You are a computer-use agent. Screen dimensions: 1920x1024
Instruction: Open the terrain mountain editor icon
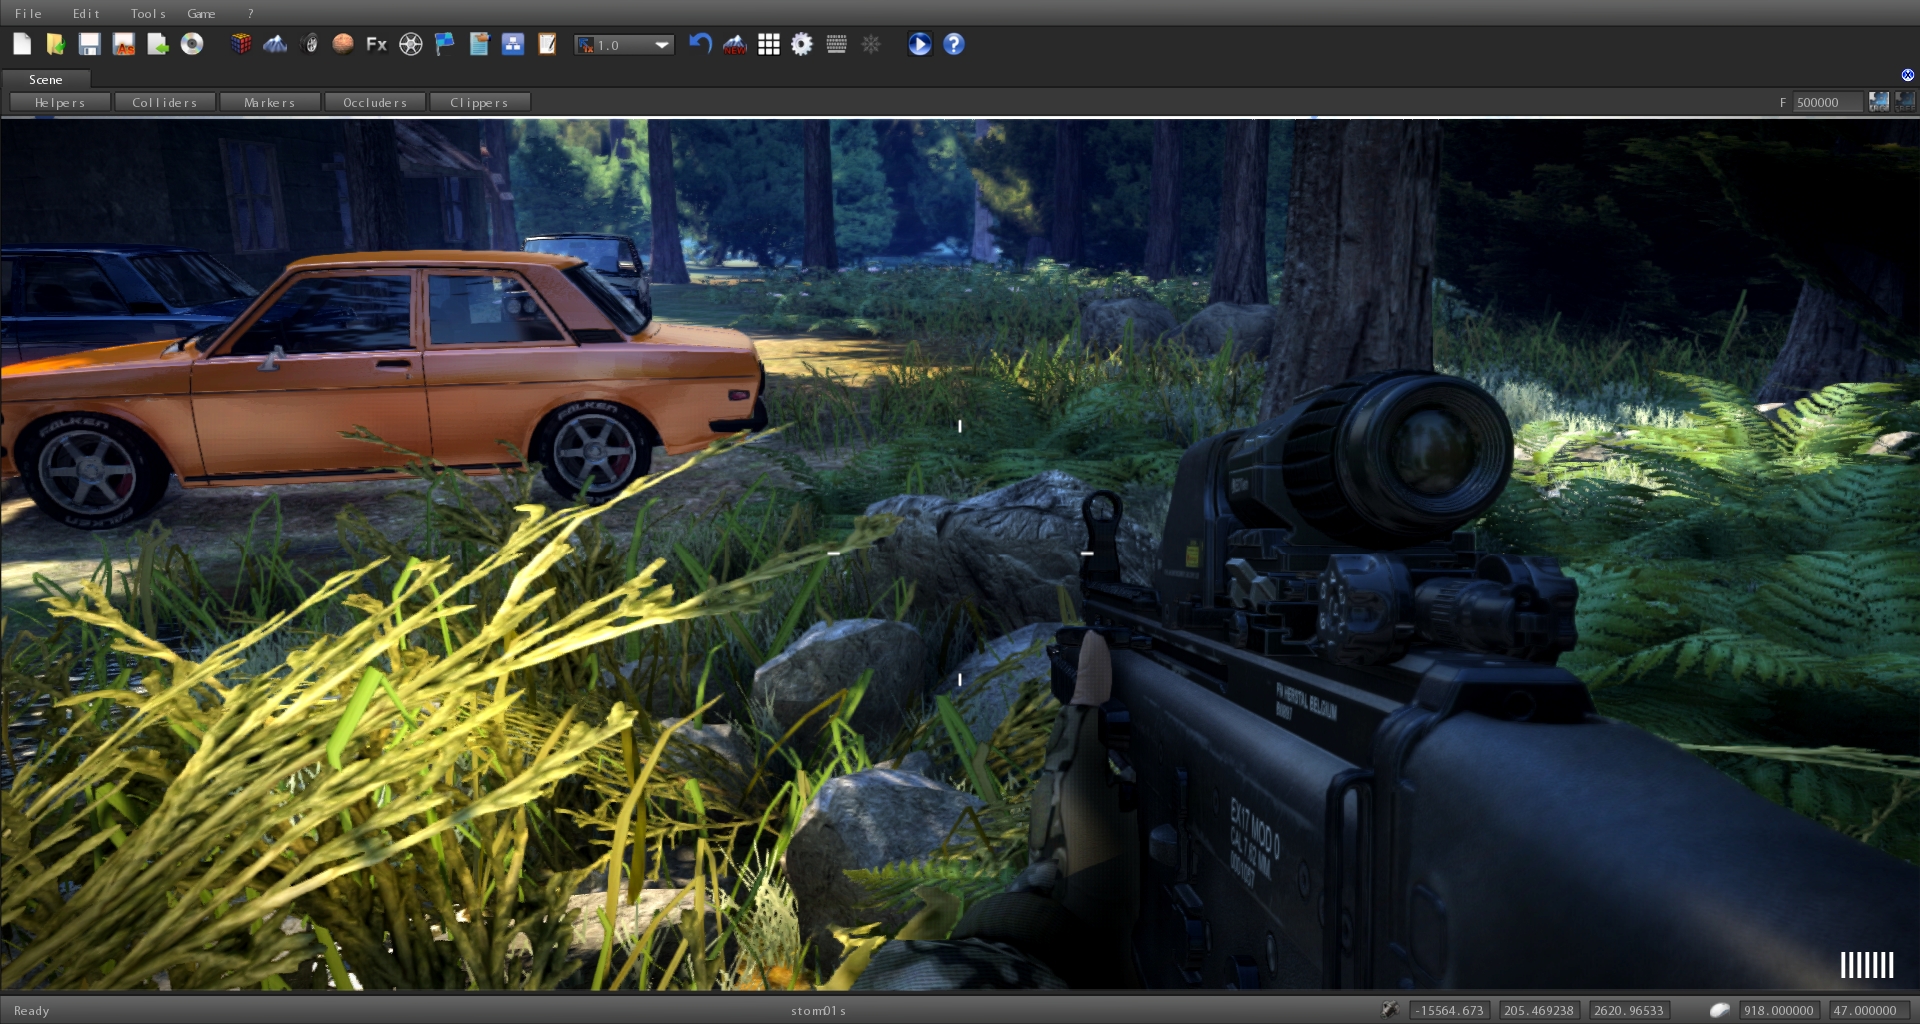coord(275,44)
